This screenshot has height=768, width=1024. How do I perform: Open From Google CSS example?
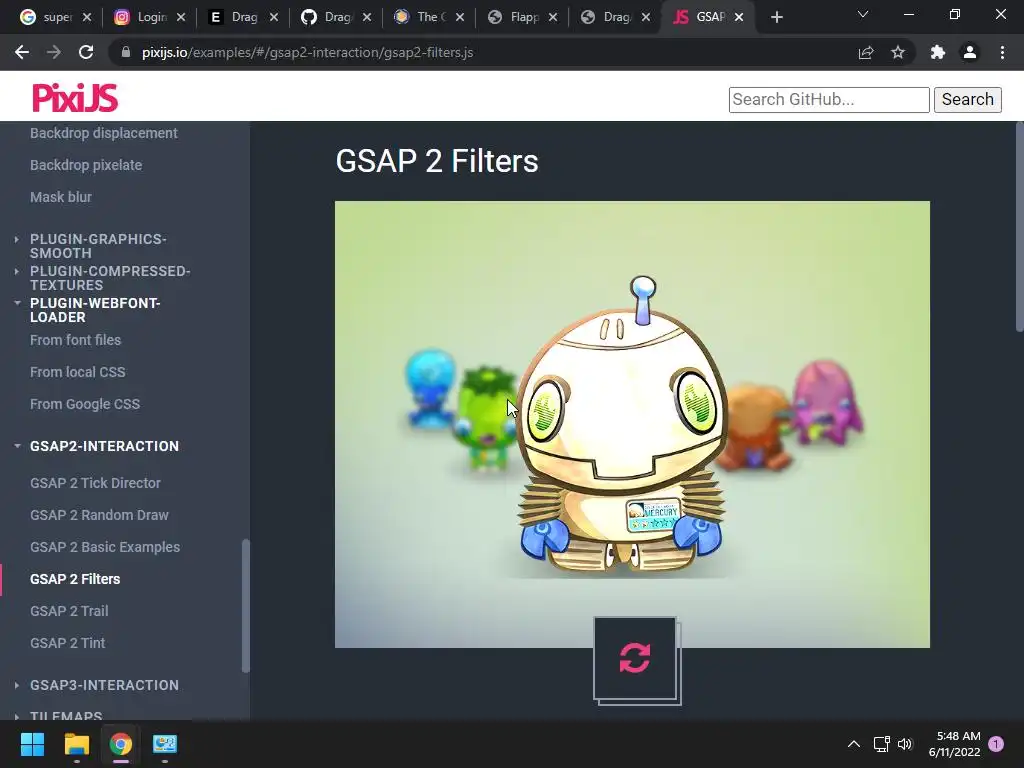85,404
